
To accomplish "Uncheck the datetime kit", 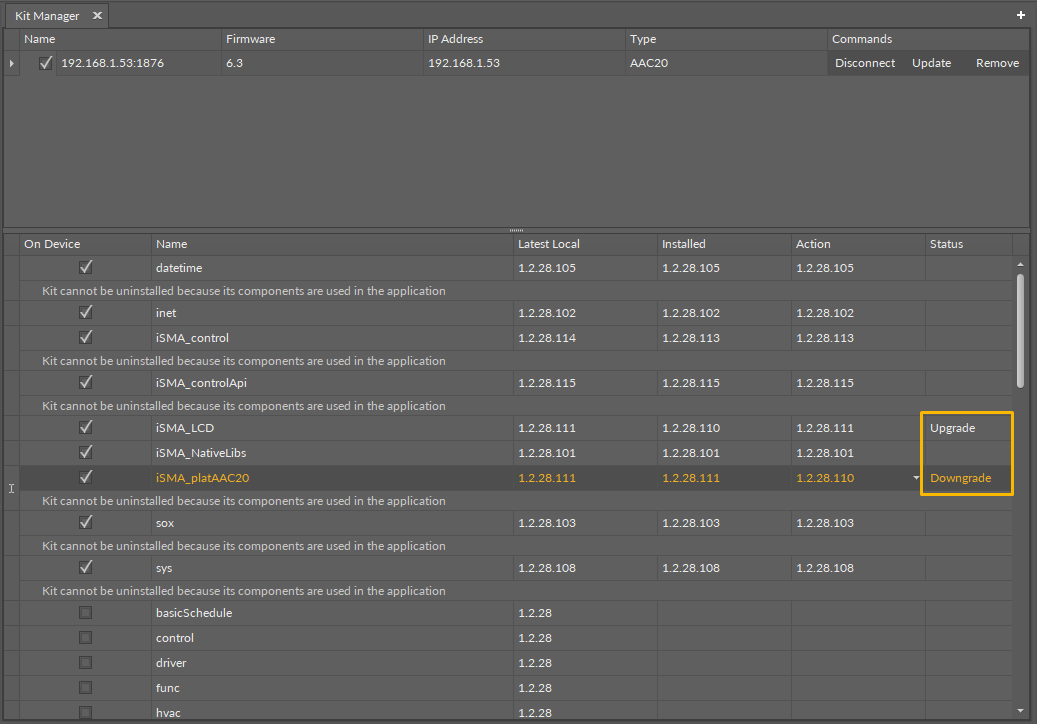I will point(85,266).
